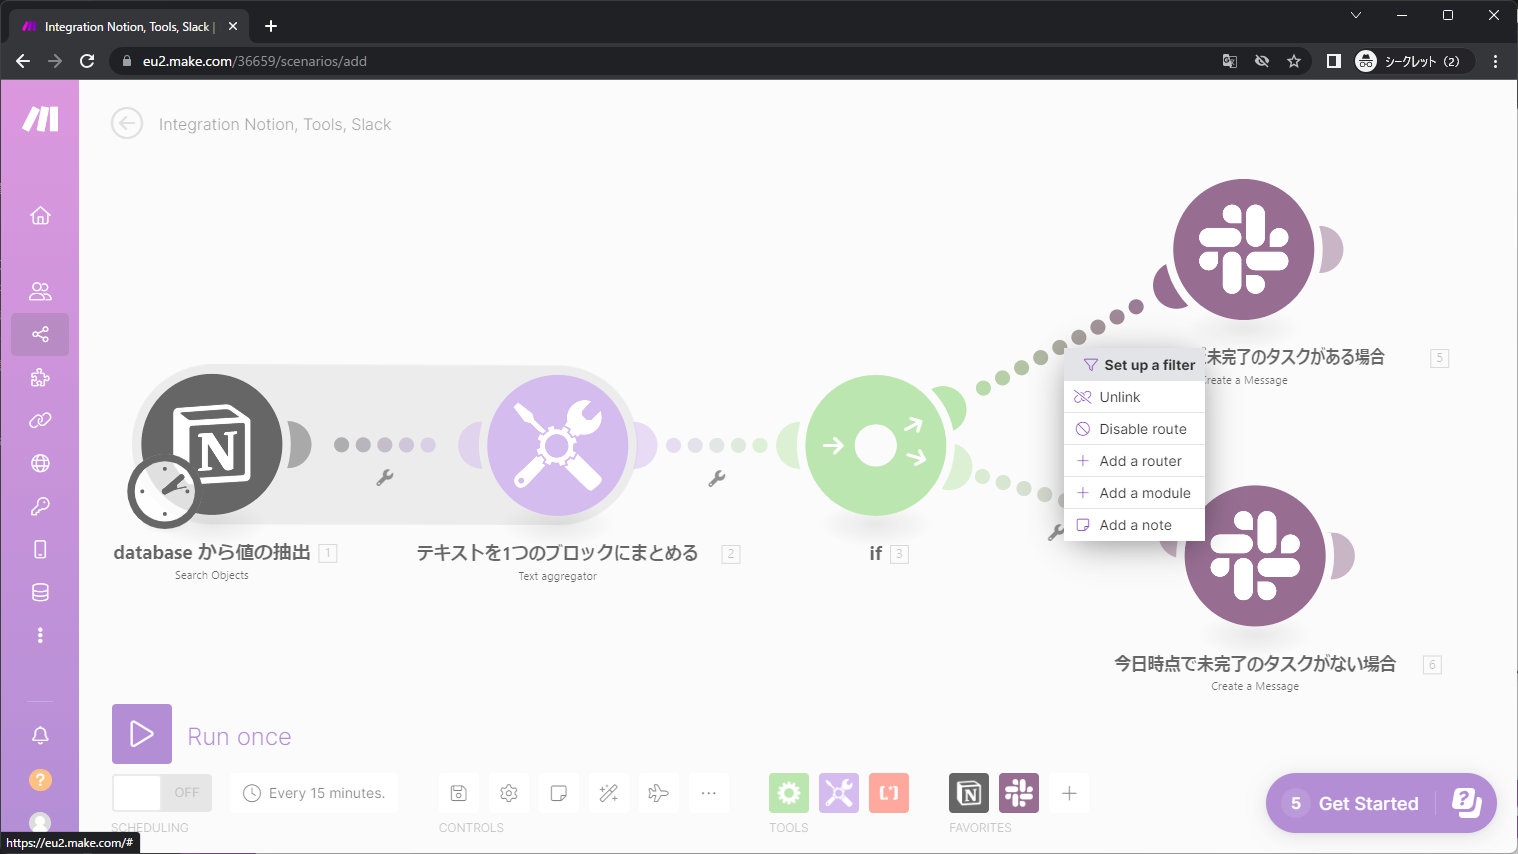
Task: Open Data stores database icon in sidebar
Action: [40, 592]
